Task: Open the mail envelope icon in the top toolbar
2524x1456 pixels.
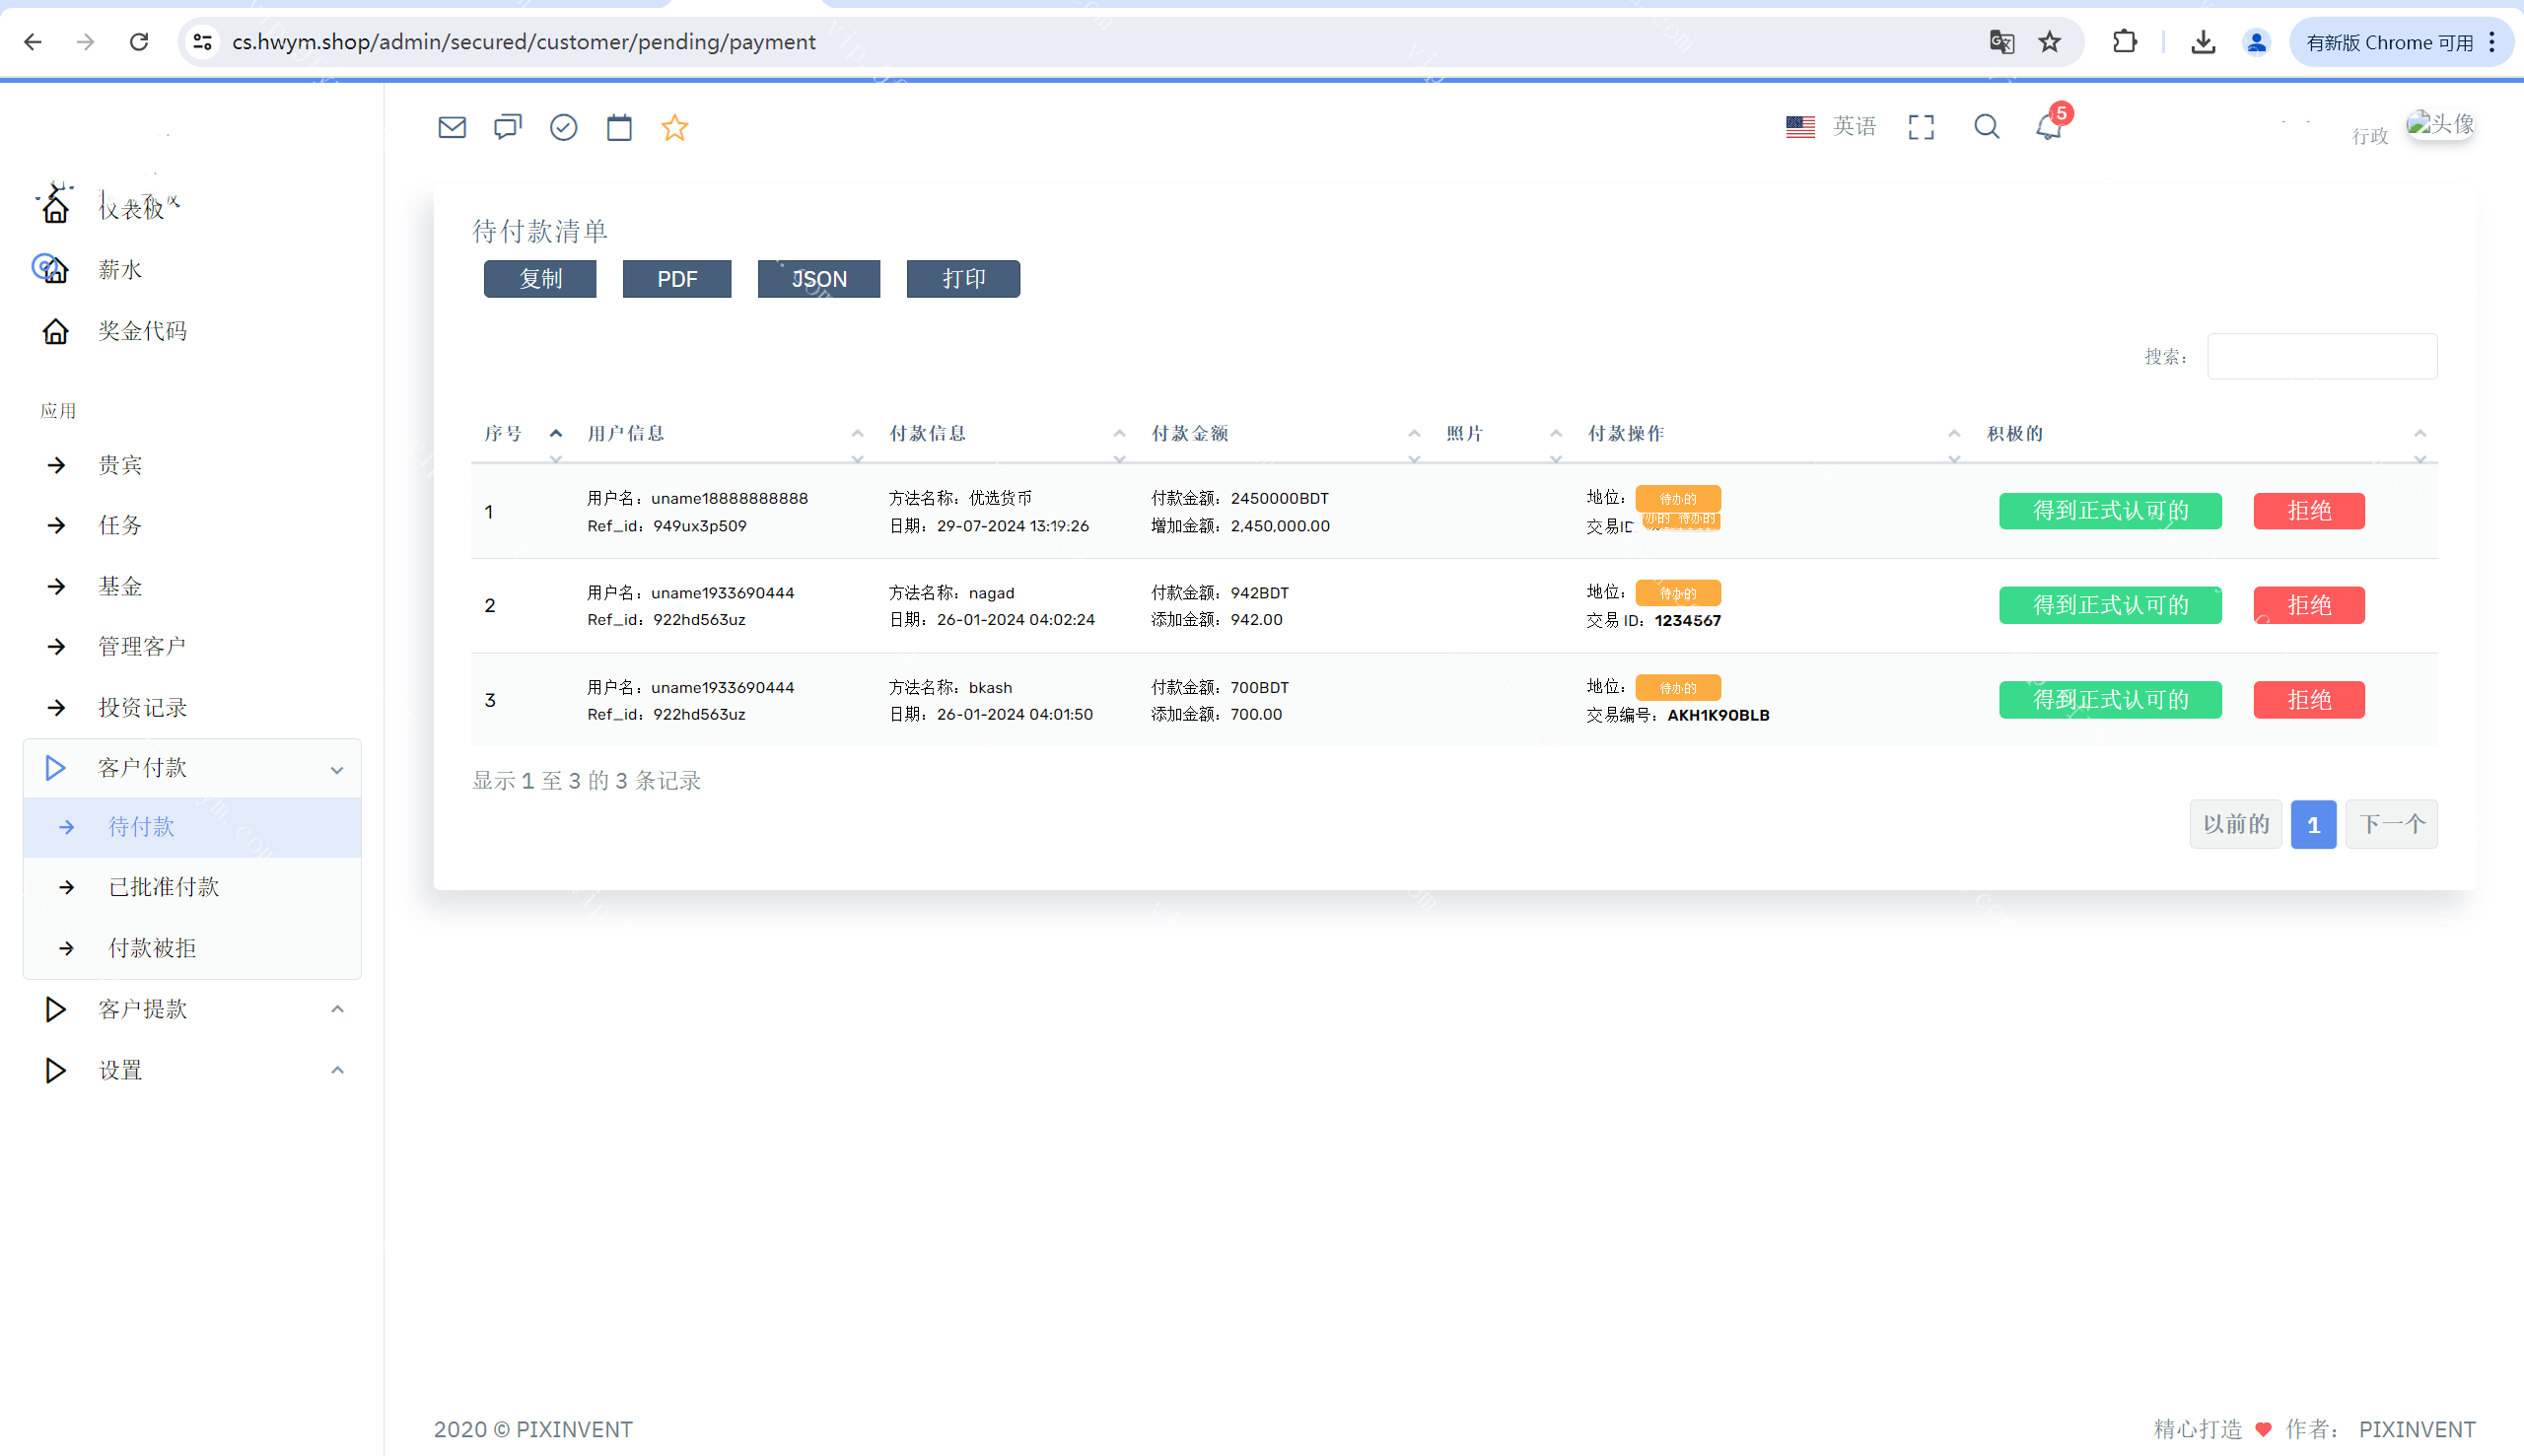Action: (452, 127)
